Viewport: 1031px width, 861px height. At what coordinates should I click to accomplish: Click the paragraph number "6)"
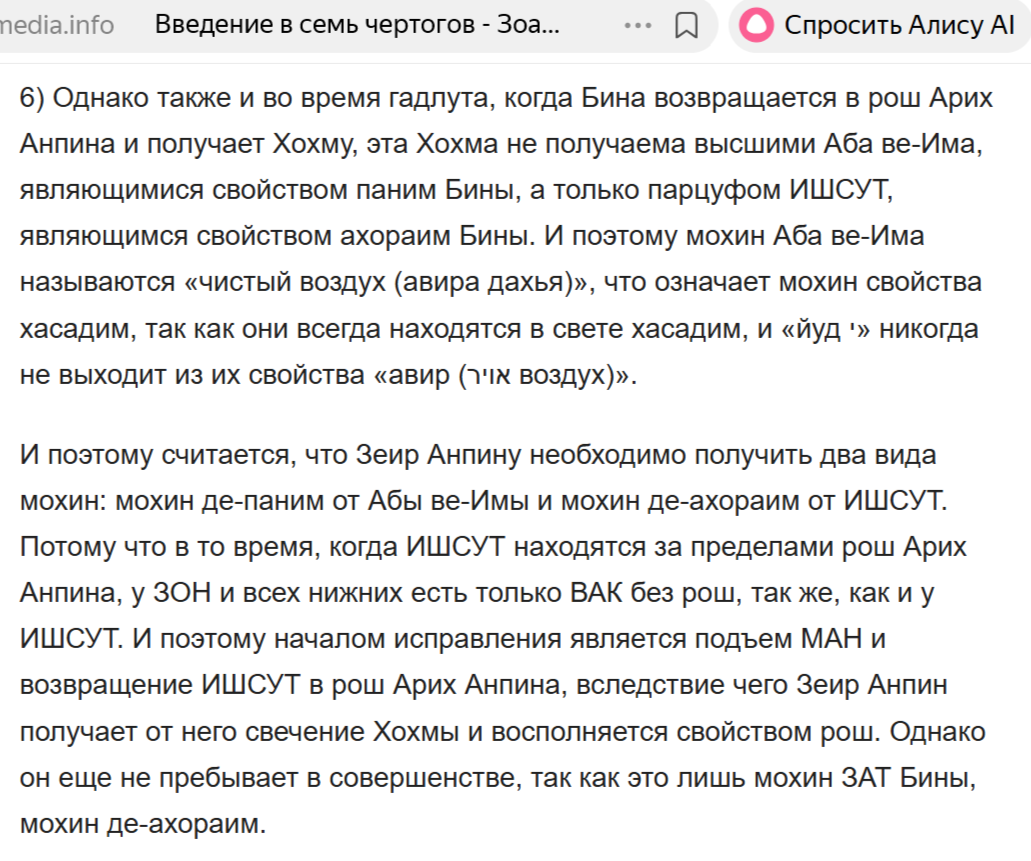[x=32, y=98]
